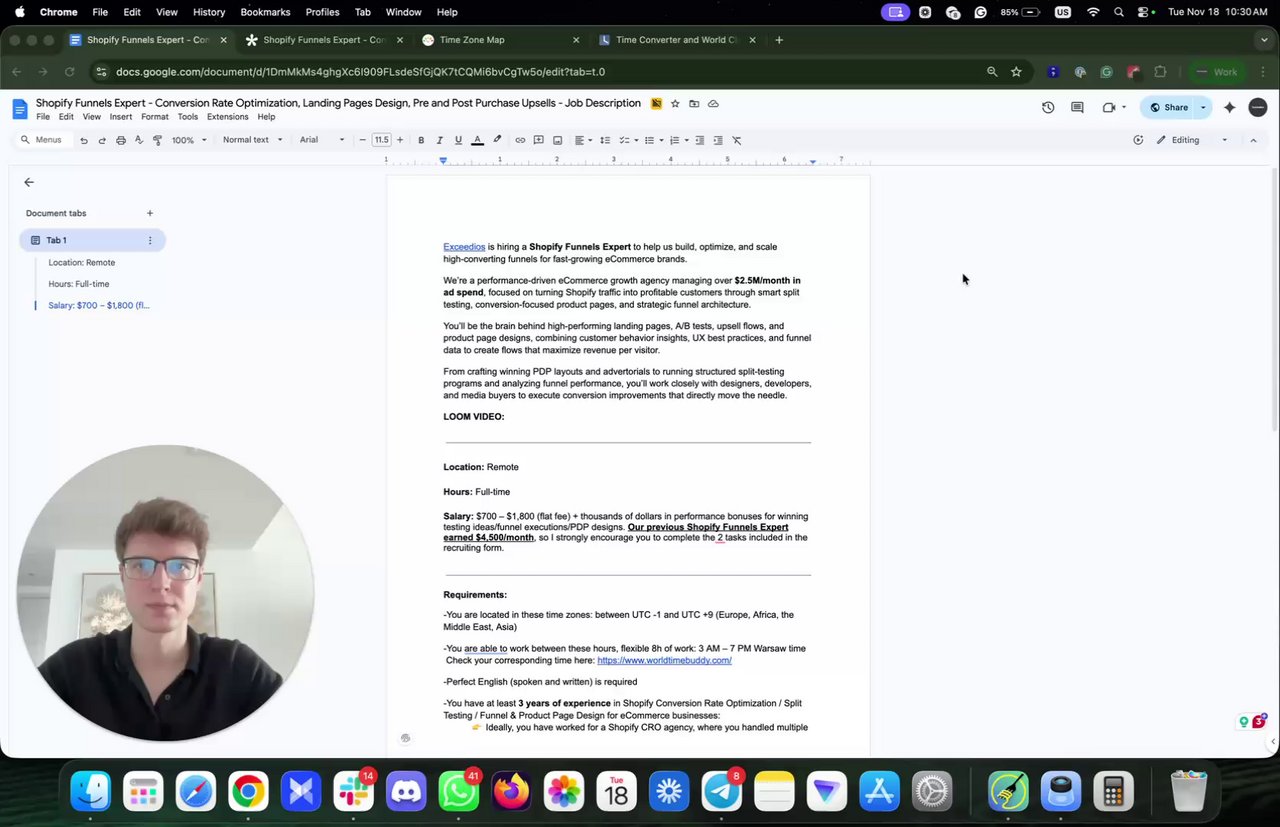
Task: Open the Tools menu in Docs
Action: click(x=188, y=117)
